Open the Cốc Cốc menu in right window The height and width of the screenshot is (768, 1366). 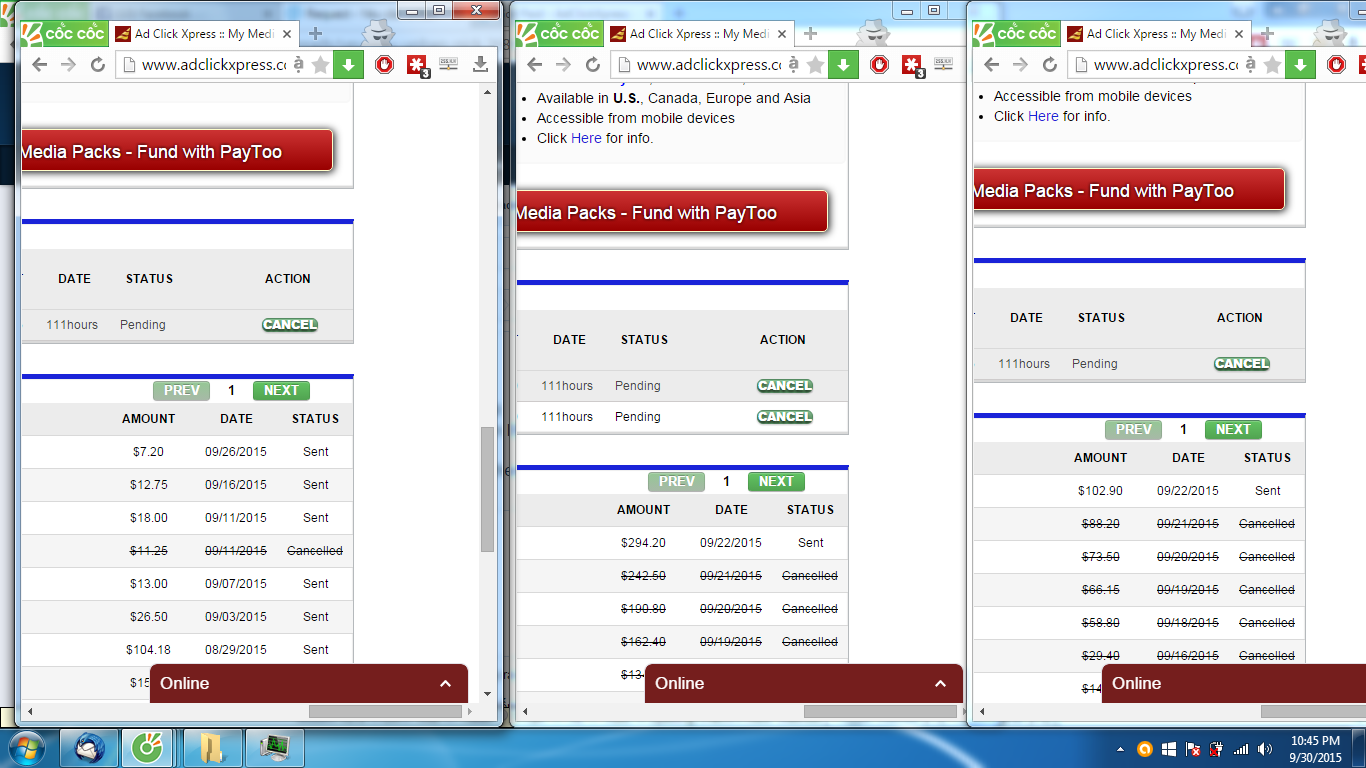(1015, 33)
